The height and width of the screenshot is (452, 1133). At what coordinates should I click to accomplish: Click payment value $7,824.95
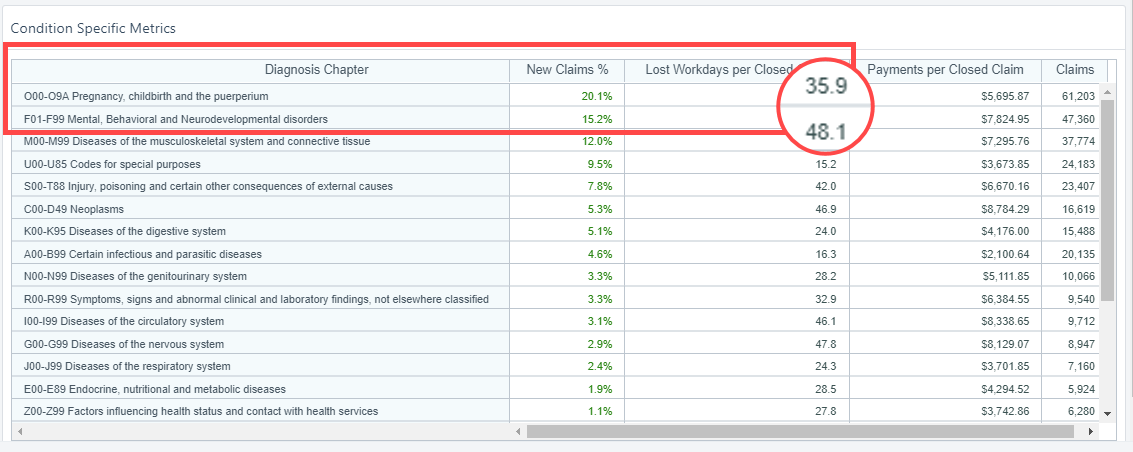(x=1005, y=119)
